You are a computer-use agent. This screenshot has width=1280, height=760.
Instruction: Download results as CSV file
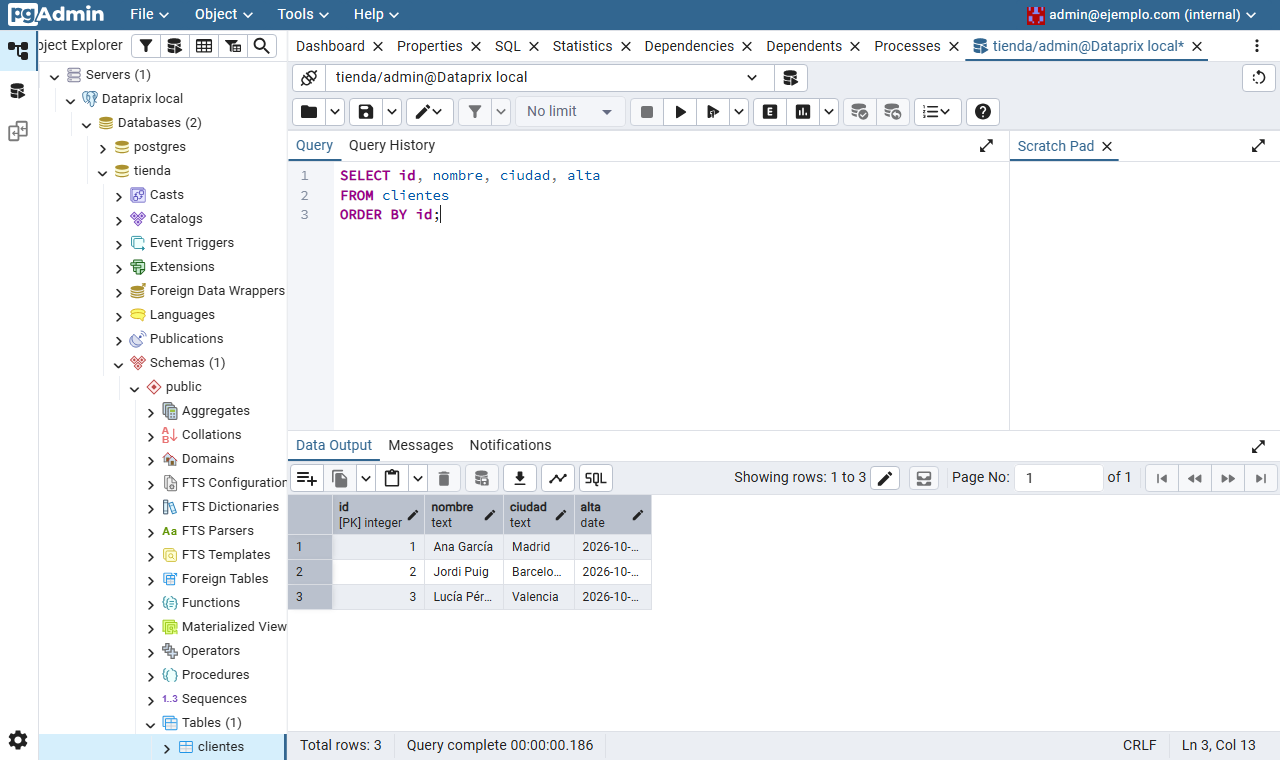coord(520,478)
